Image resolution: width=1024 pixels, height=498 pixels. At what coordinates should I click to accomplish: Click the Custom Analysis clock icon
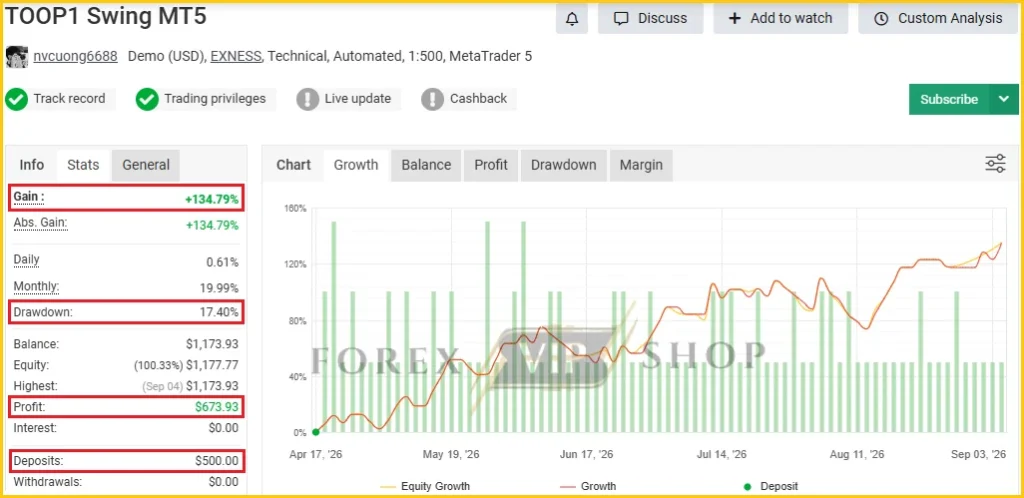click(881, 19)
